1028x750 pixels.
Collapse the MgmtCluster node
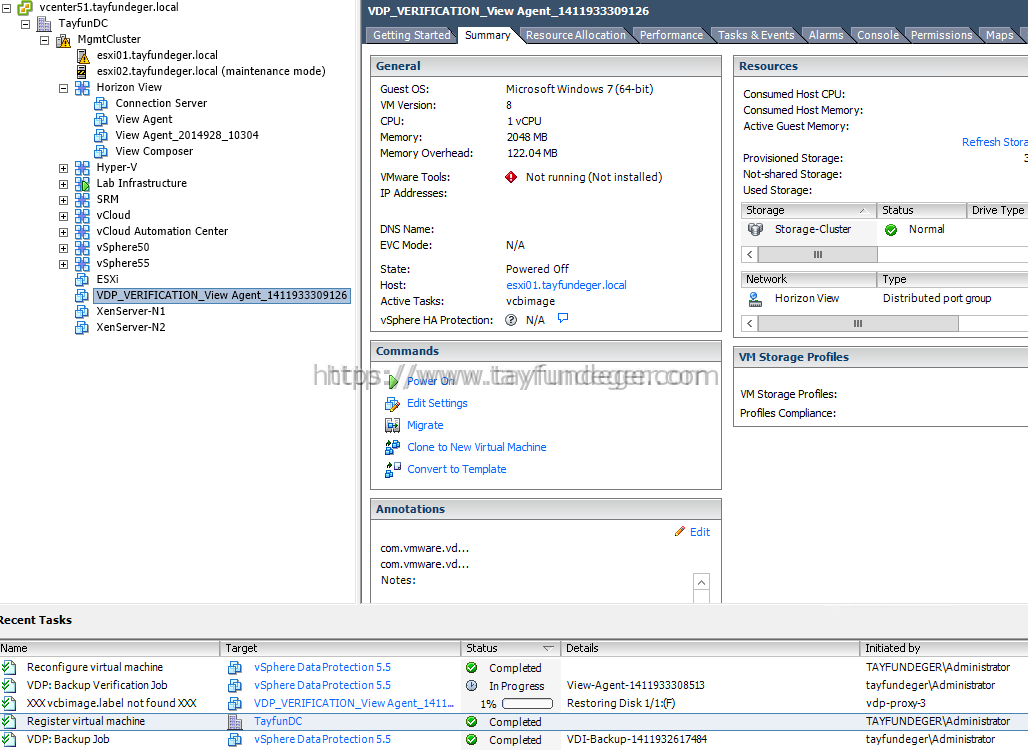tap(45, 40)
